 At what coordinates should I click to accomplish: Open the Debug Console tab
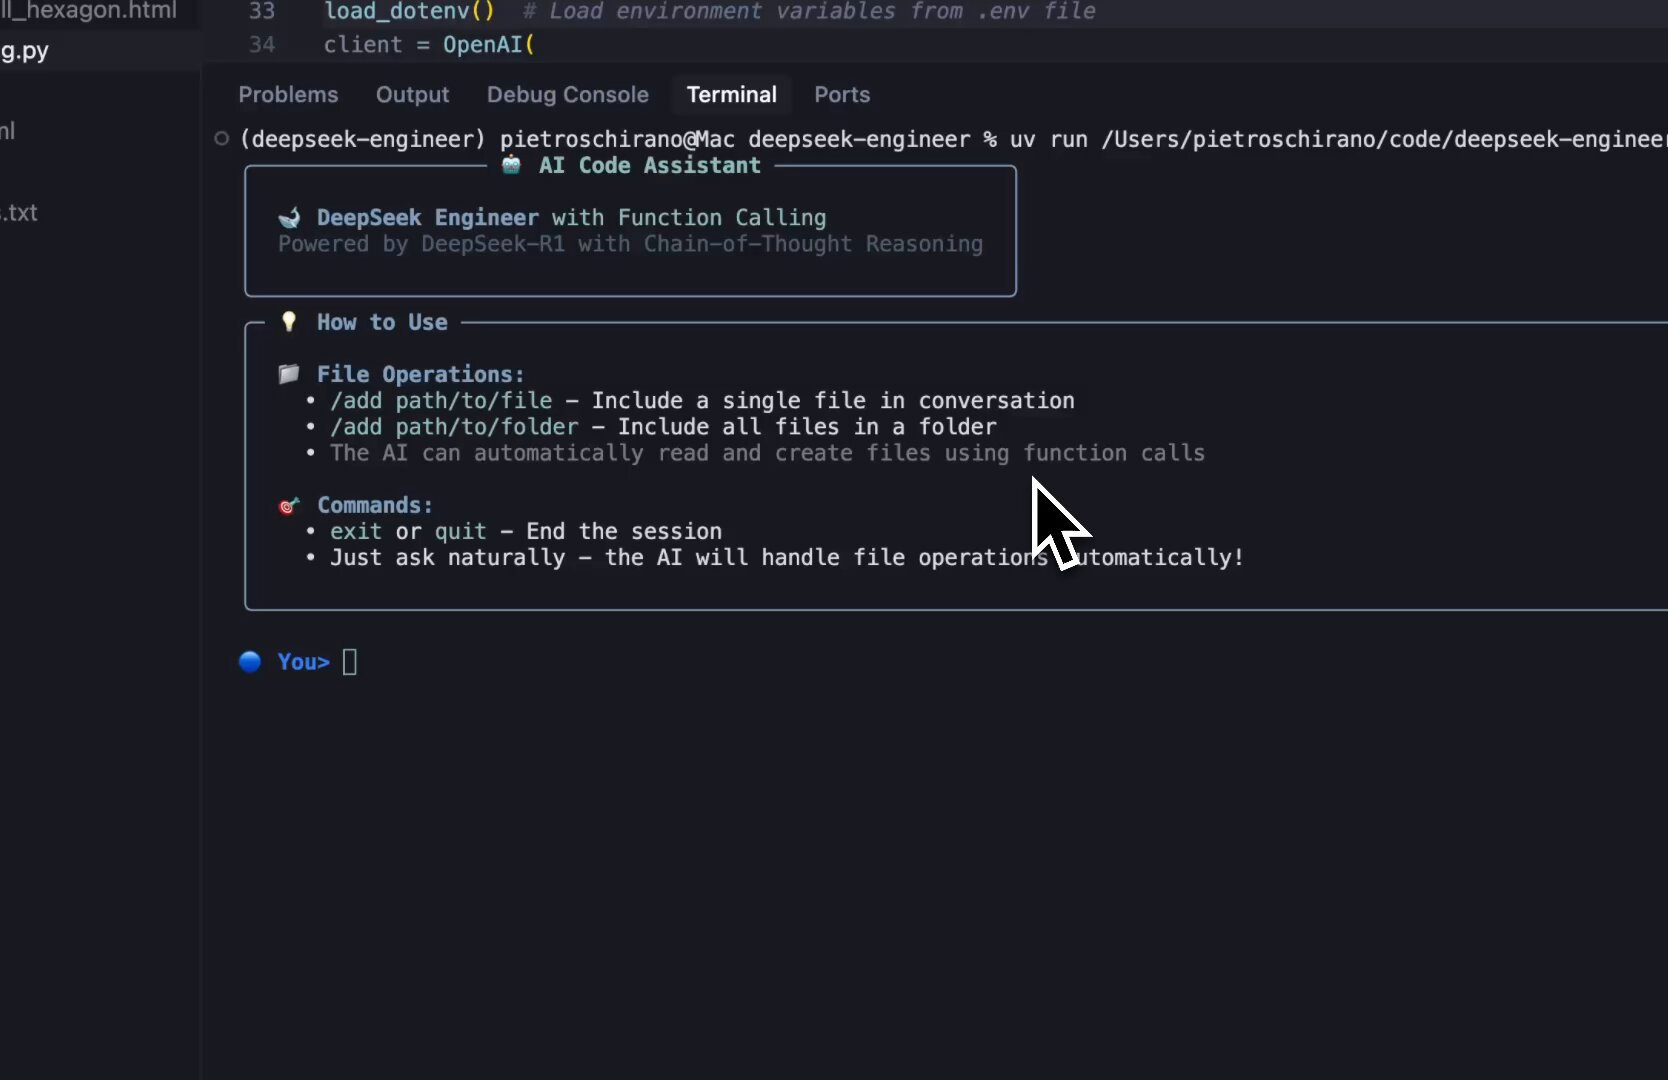click(x=567, y=94)
